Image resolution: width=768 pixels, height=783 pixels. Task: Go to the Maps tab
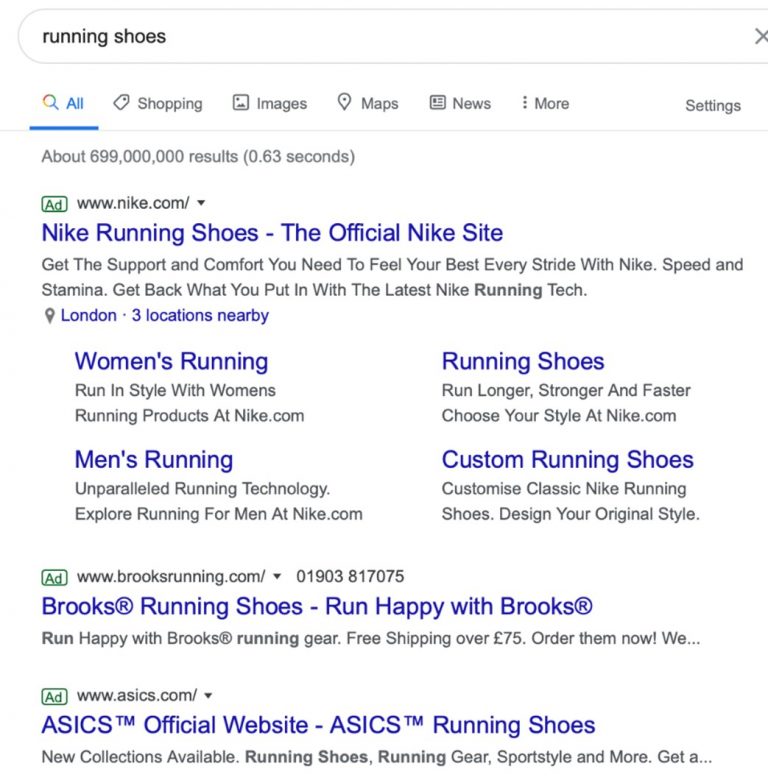tap(367, 103)
